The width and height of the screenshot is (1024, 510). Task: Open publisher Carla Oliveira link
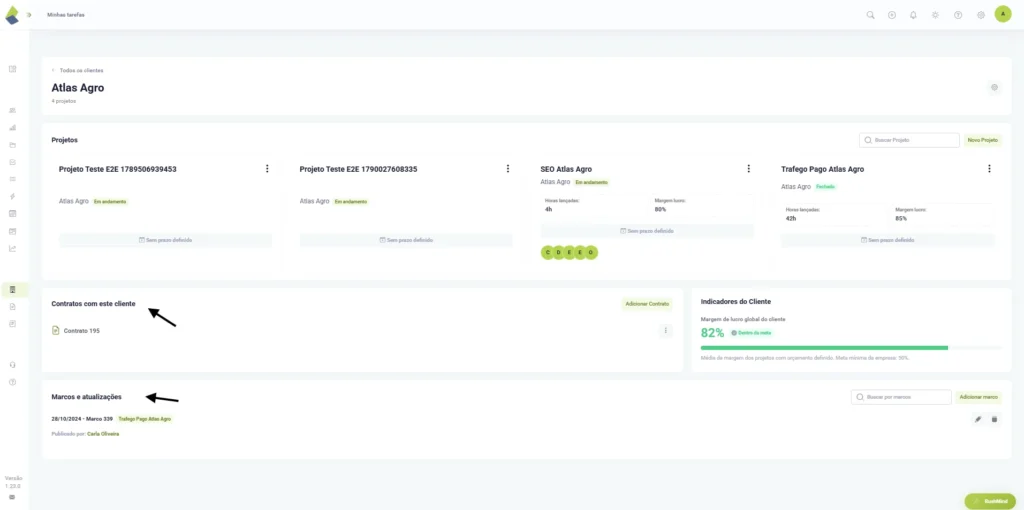point(103,434)
